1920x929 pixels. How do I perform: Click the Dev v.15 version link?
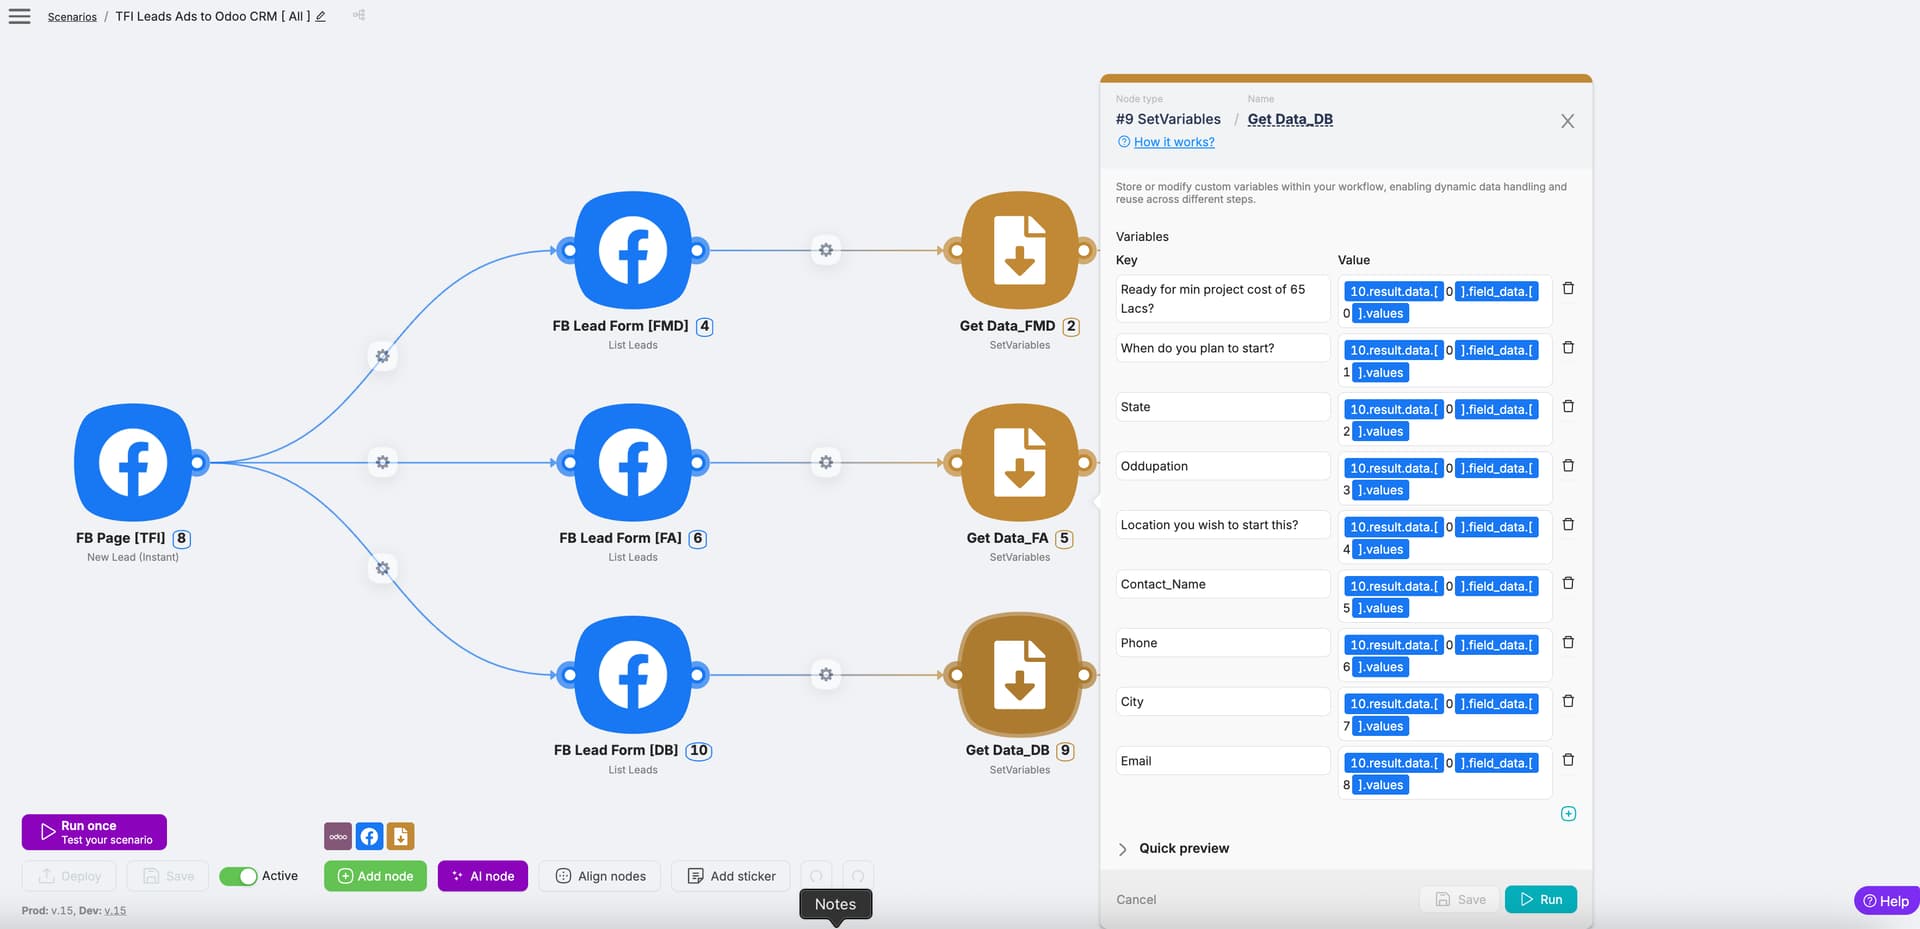(x=115, y=911)
